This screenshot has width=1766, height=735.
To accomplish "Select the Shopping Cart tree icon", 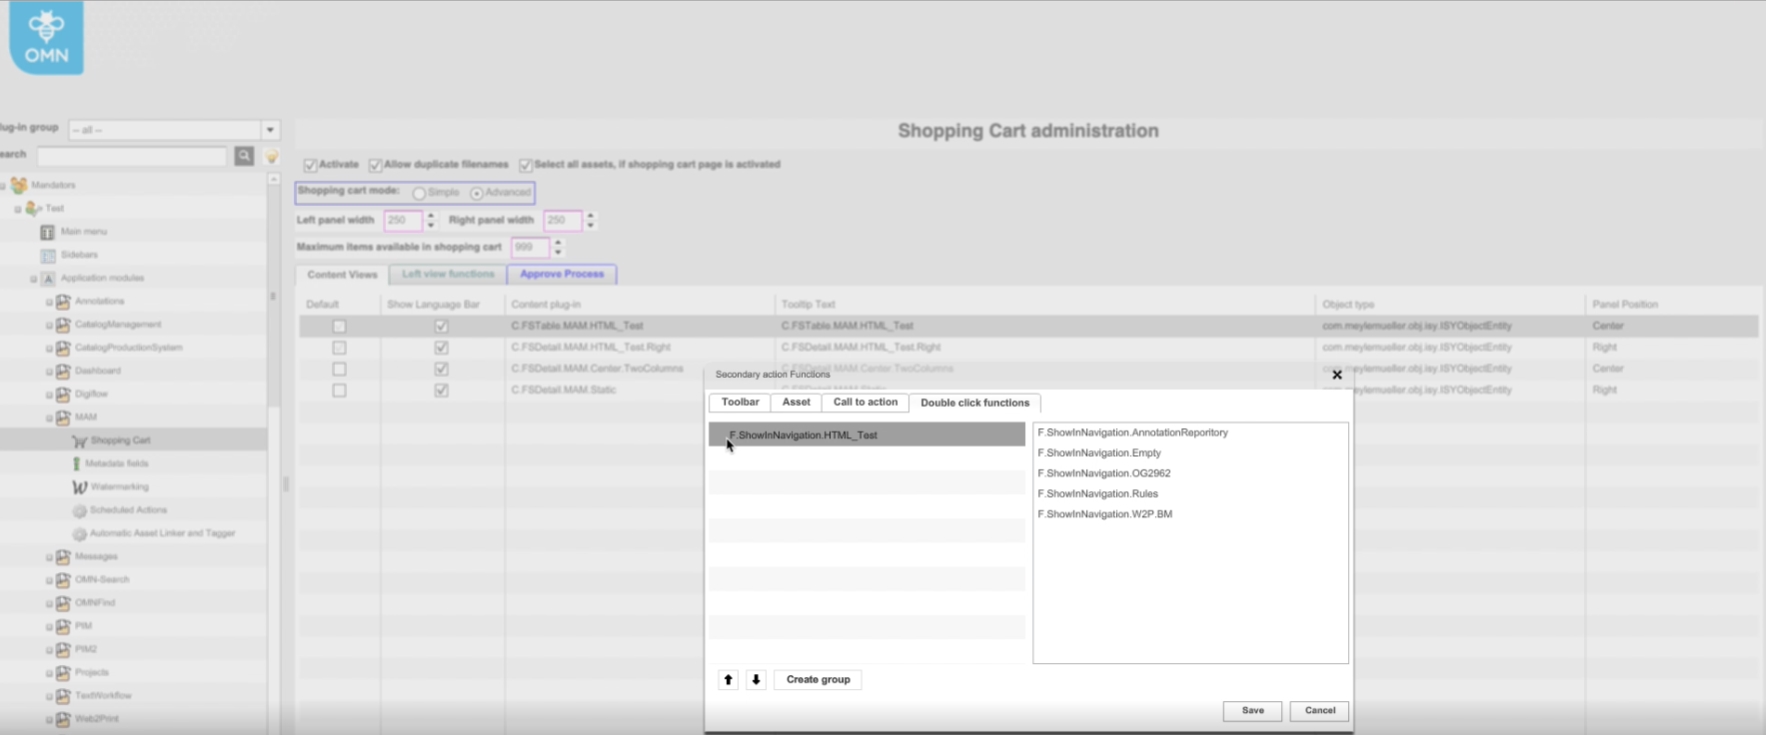I will (79, 441).
